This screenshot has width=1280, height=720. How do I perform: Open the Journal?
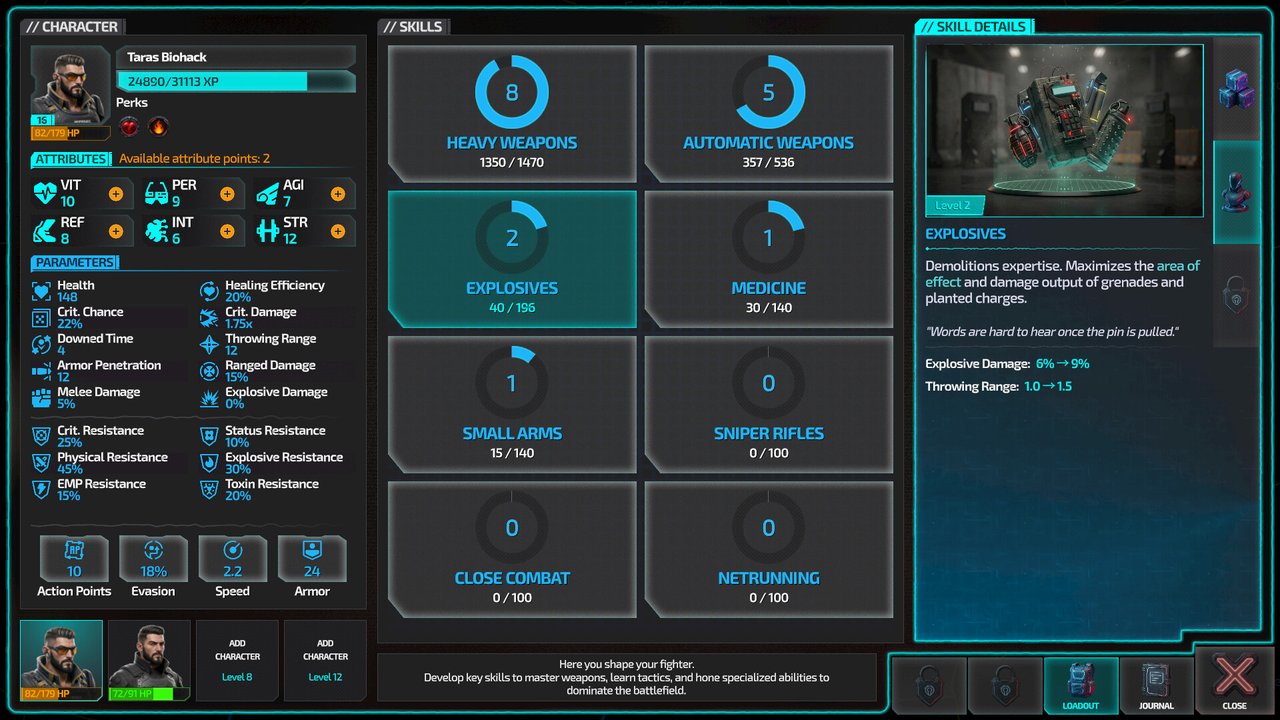(x=1156, y=684)
